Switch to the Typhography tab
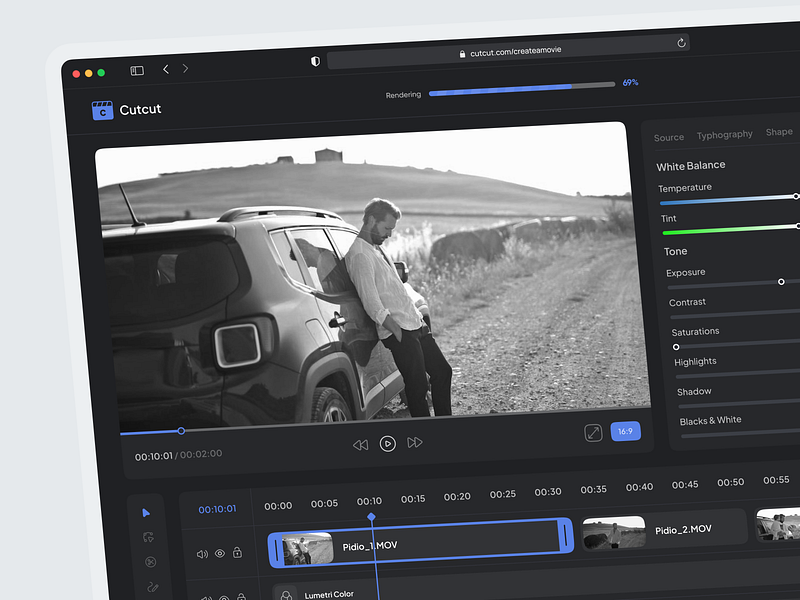This screenshot has width=800, height=600. click(x=724, y=133)
